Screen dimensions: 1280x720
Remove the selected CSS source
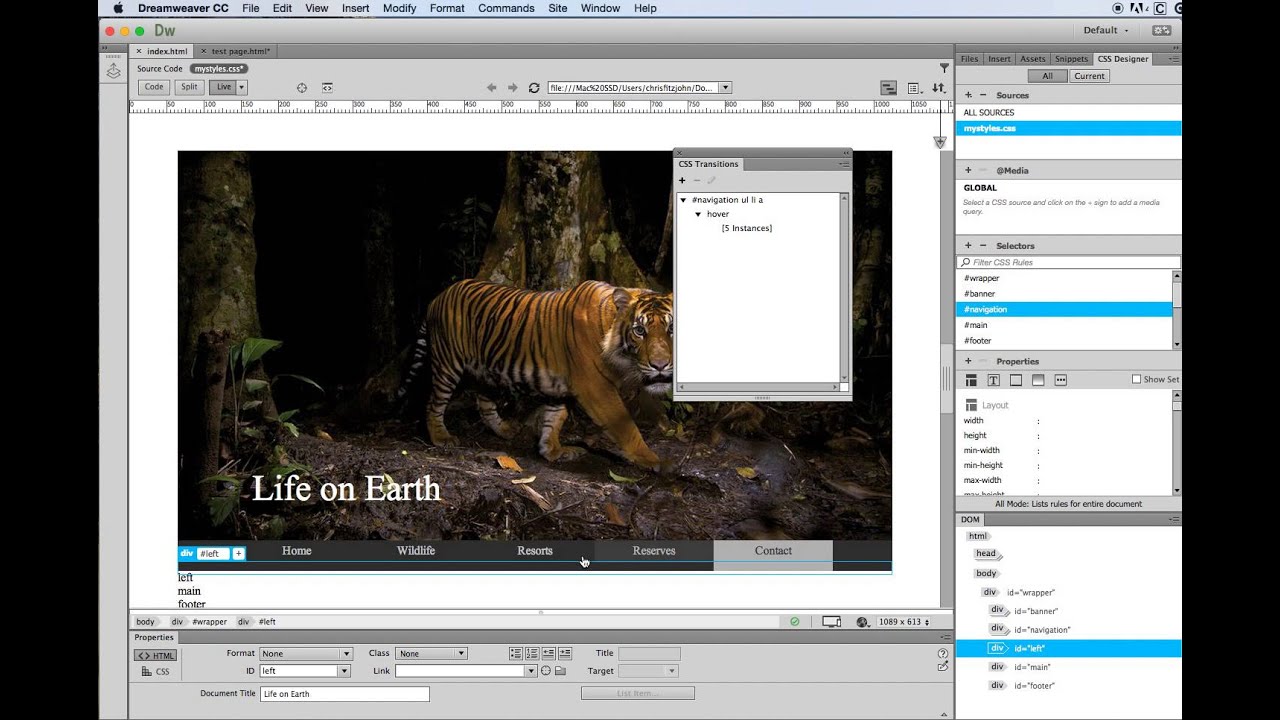983,95
